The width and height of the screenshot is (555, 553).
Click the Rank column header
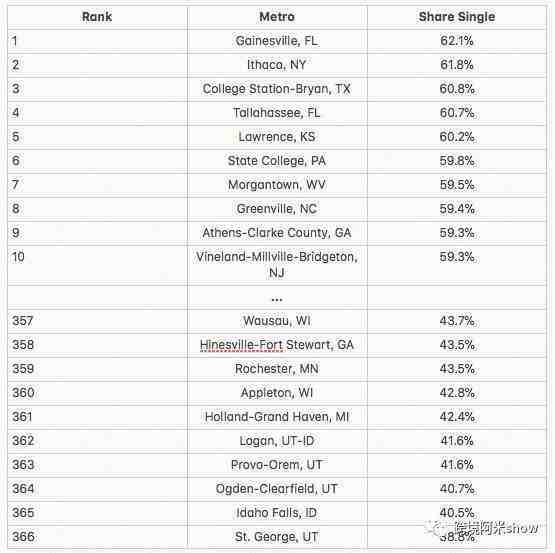pos(97,17)
